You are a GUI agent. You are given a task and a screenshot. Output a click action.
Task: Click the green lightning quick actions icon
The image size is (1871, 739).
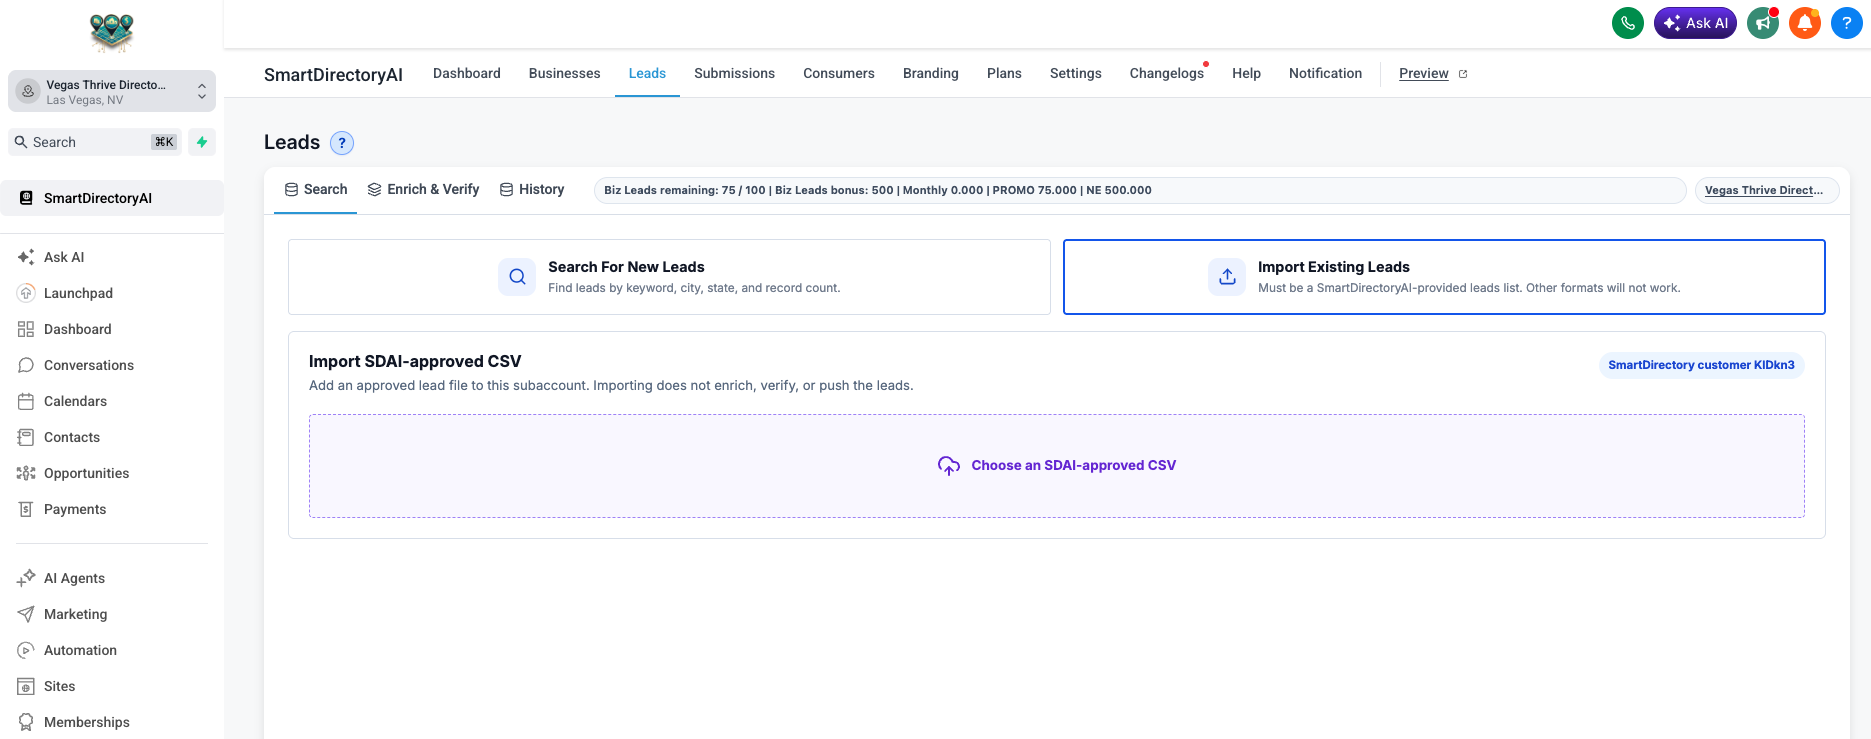(x=202, y=142)
